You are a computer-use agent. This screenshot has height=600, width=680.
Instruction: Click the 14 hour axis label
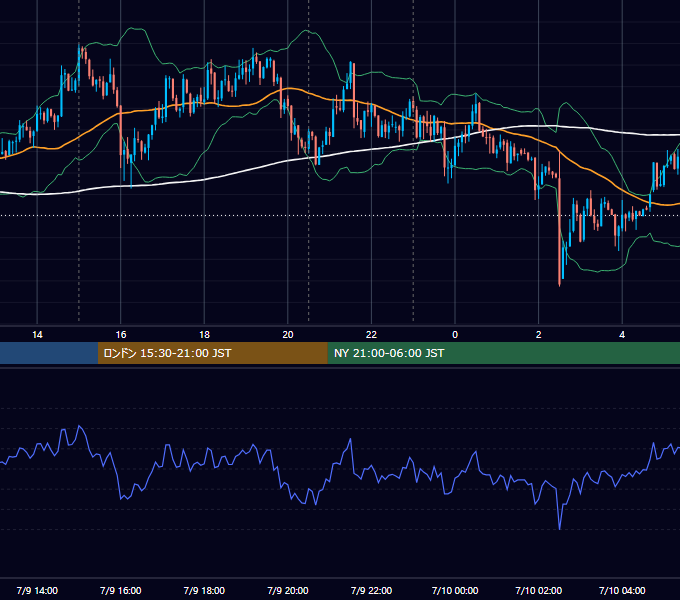37,335
